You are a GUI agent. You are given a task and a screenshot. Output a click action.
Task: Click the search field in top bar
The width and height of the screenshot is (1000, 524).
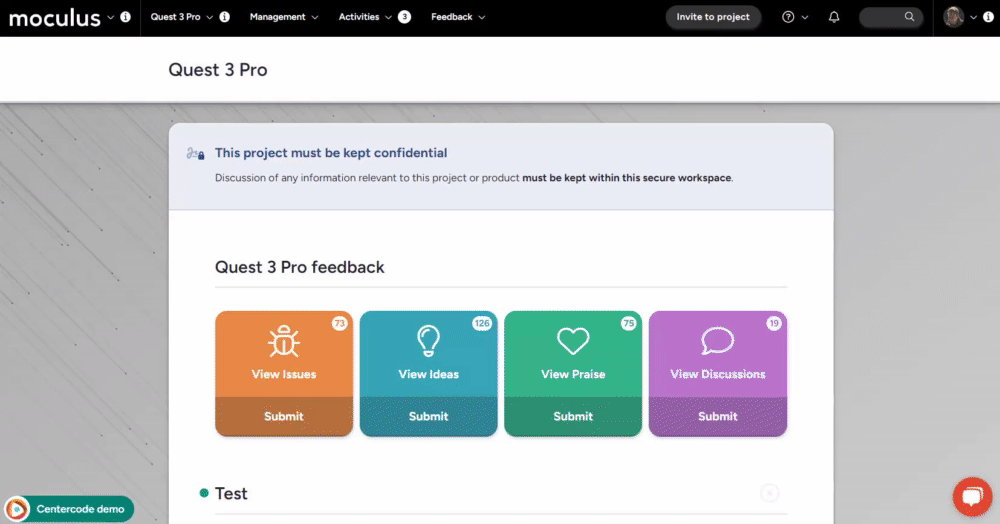tap(891, 17)
